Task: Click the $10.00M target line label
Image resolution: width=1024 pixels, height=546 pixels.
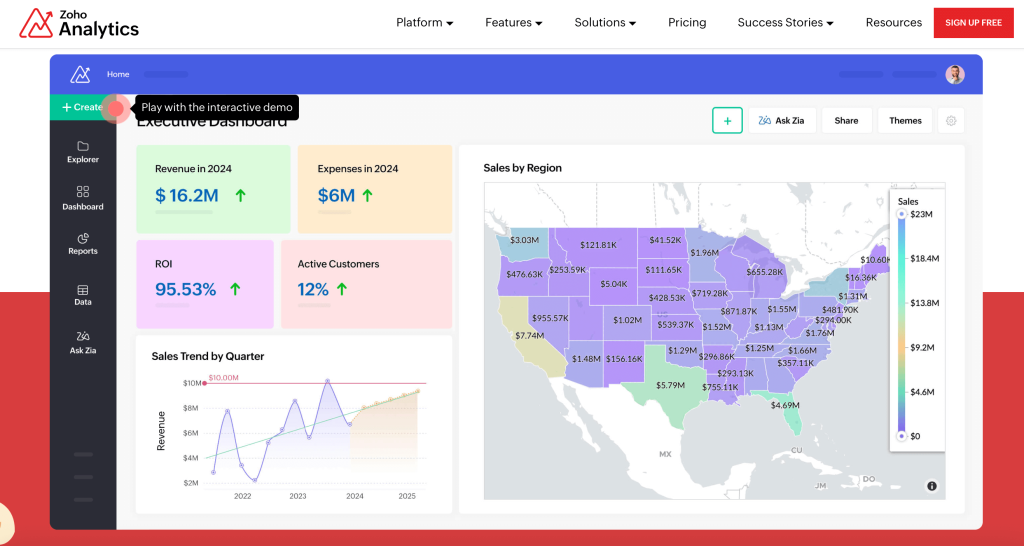Action: coord(223,377)
